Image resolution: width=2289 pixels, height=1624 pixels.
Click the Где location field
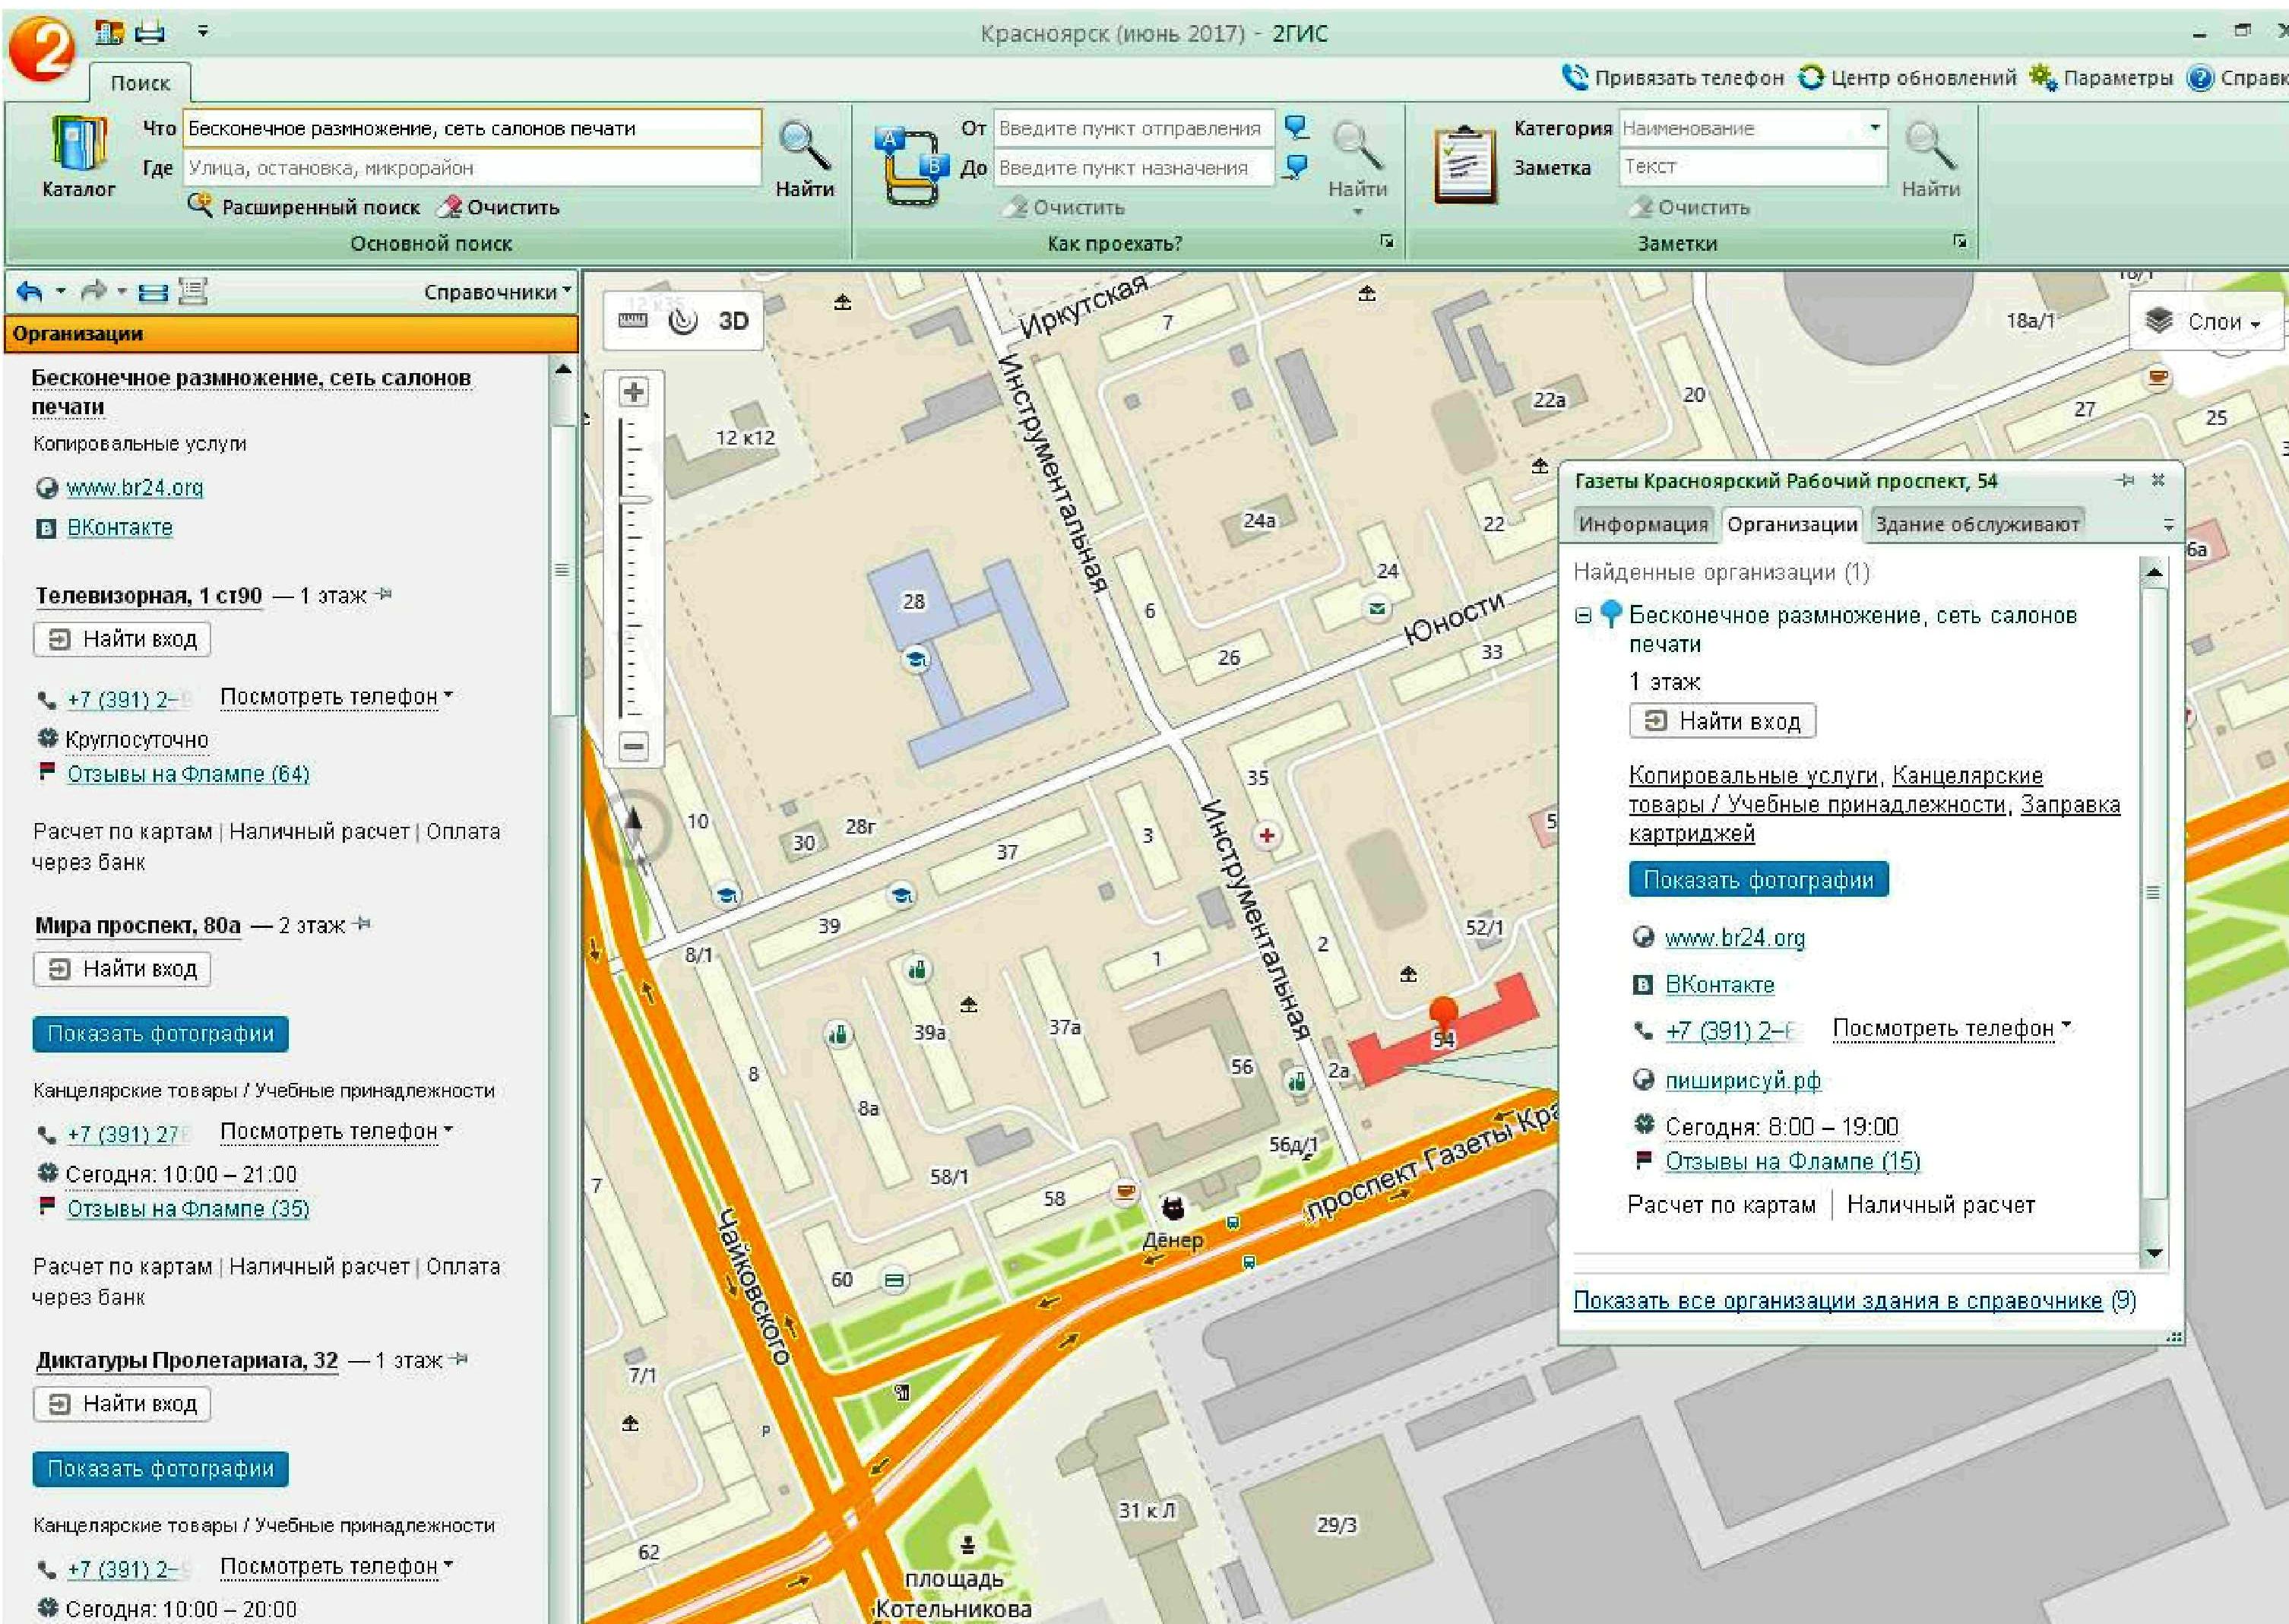coord(472,168)
